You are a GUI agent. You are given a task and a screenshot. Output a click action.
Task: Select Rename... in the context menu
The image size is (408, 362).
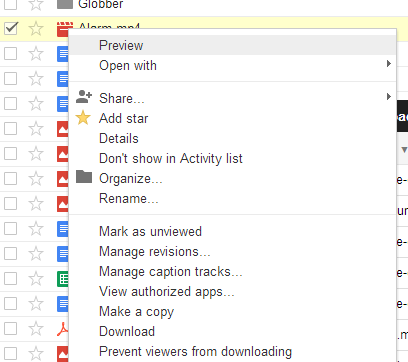(232, 198)
